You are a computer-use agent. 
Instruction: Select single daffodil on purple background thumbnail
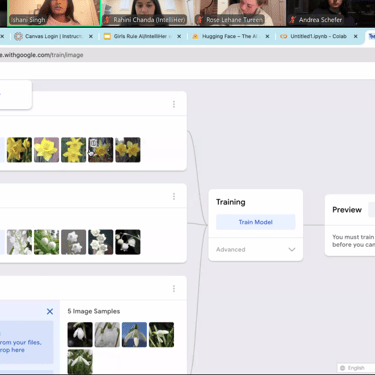(x=46, y=150)
